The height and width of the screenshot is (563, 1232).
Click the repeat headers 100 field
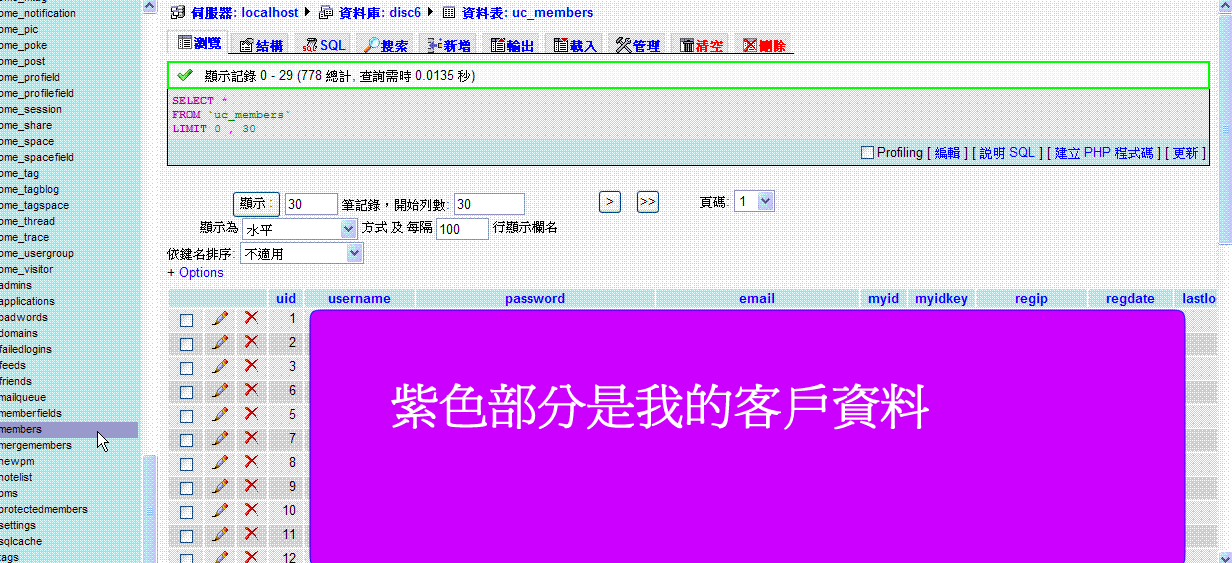tap(463, 229)
